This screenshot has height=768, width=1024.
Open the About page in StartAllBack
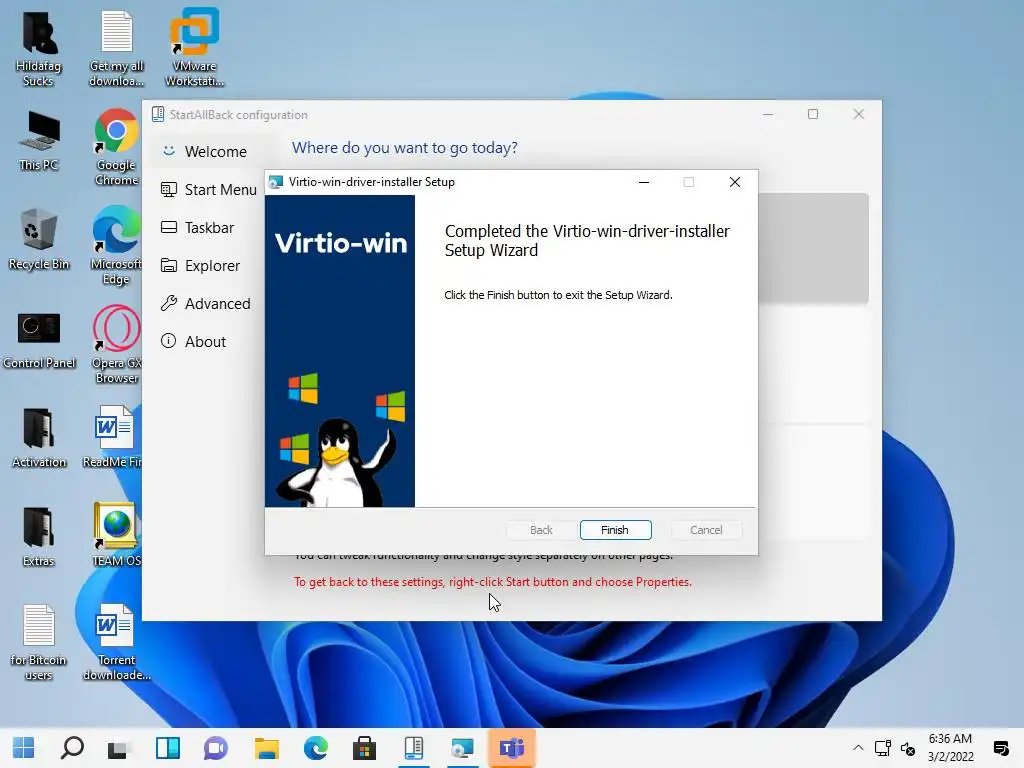(x=193, y=341)
